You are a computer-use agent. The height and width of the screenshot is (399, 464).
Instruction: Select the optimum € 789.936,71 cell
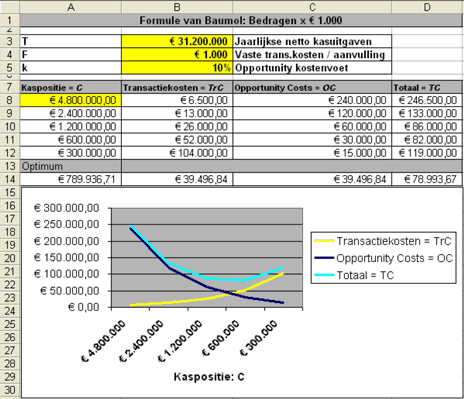tap(71, 179)
